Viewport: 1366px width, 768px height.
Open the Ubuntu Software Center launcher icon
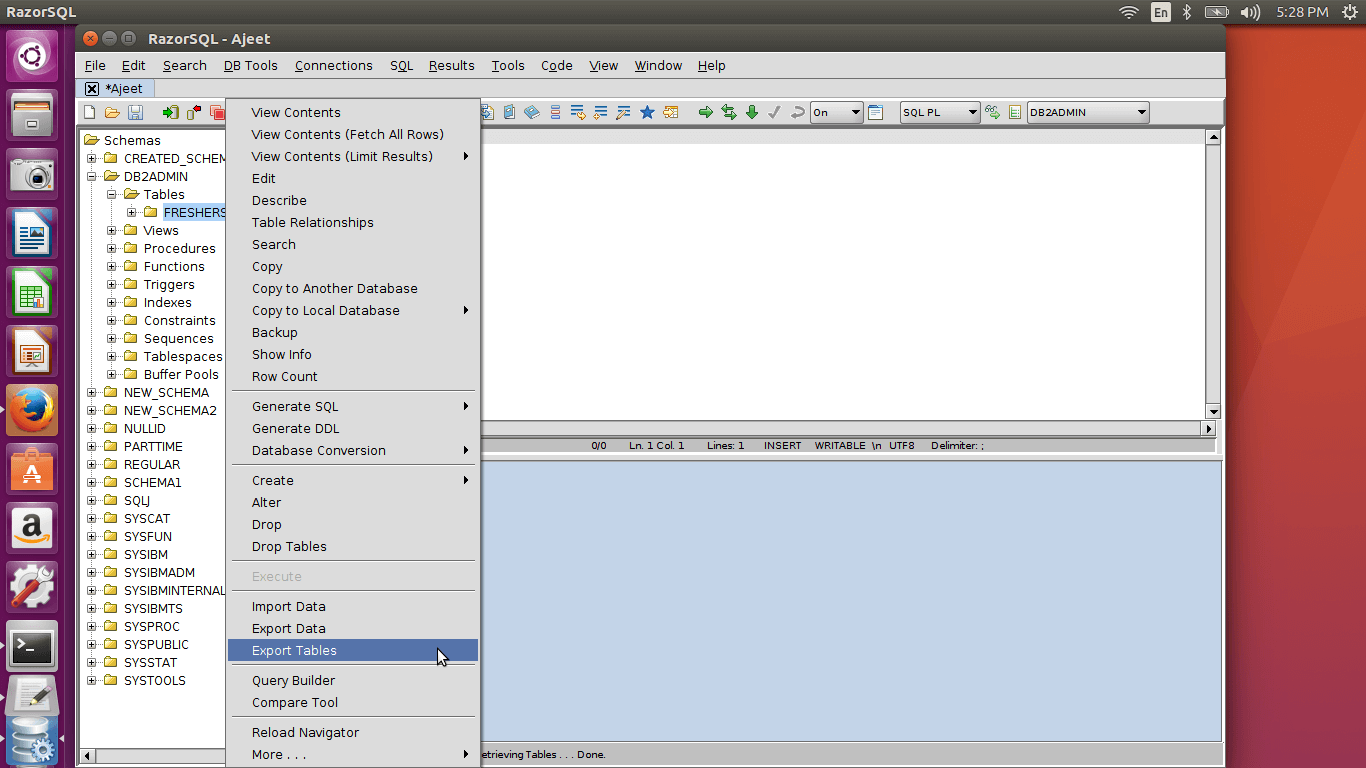(32, 469)
